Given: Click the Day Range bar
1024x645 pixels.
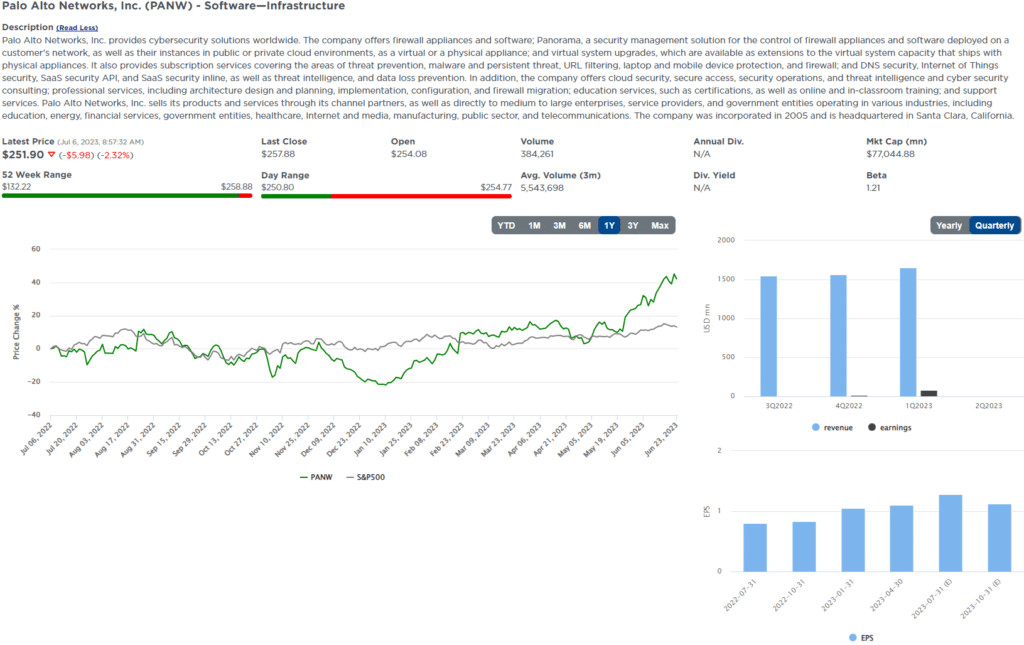Looking at the screenshot, I should pyautogui.click(x=386, y=195).
